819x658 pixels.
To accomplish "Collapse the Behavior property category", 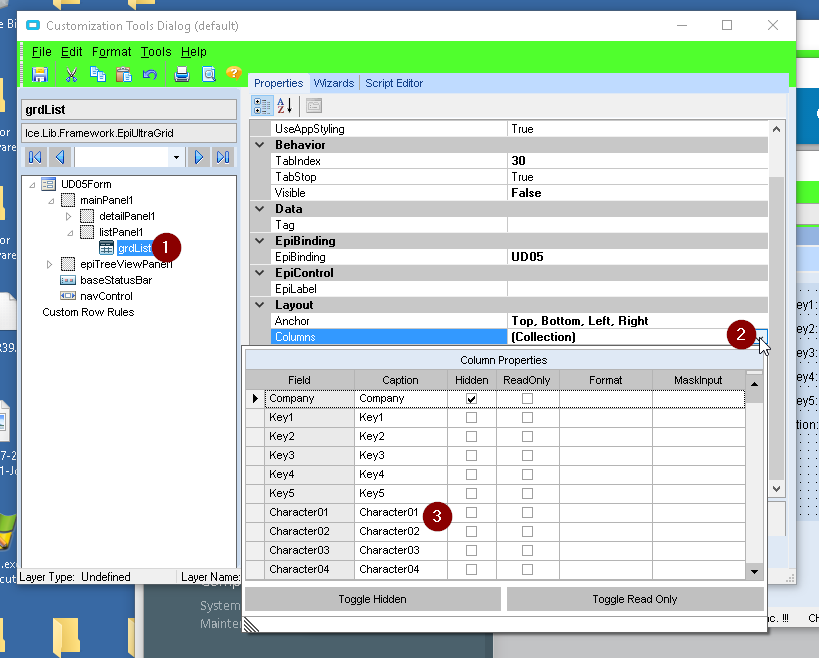I will (260, 145).
